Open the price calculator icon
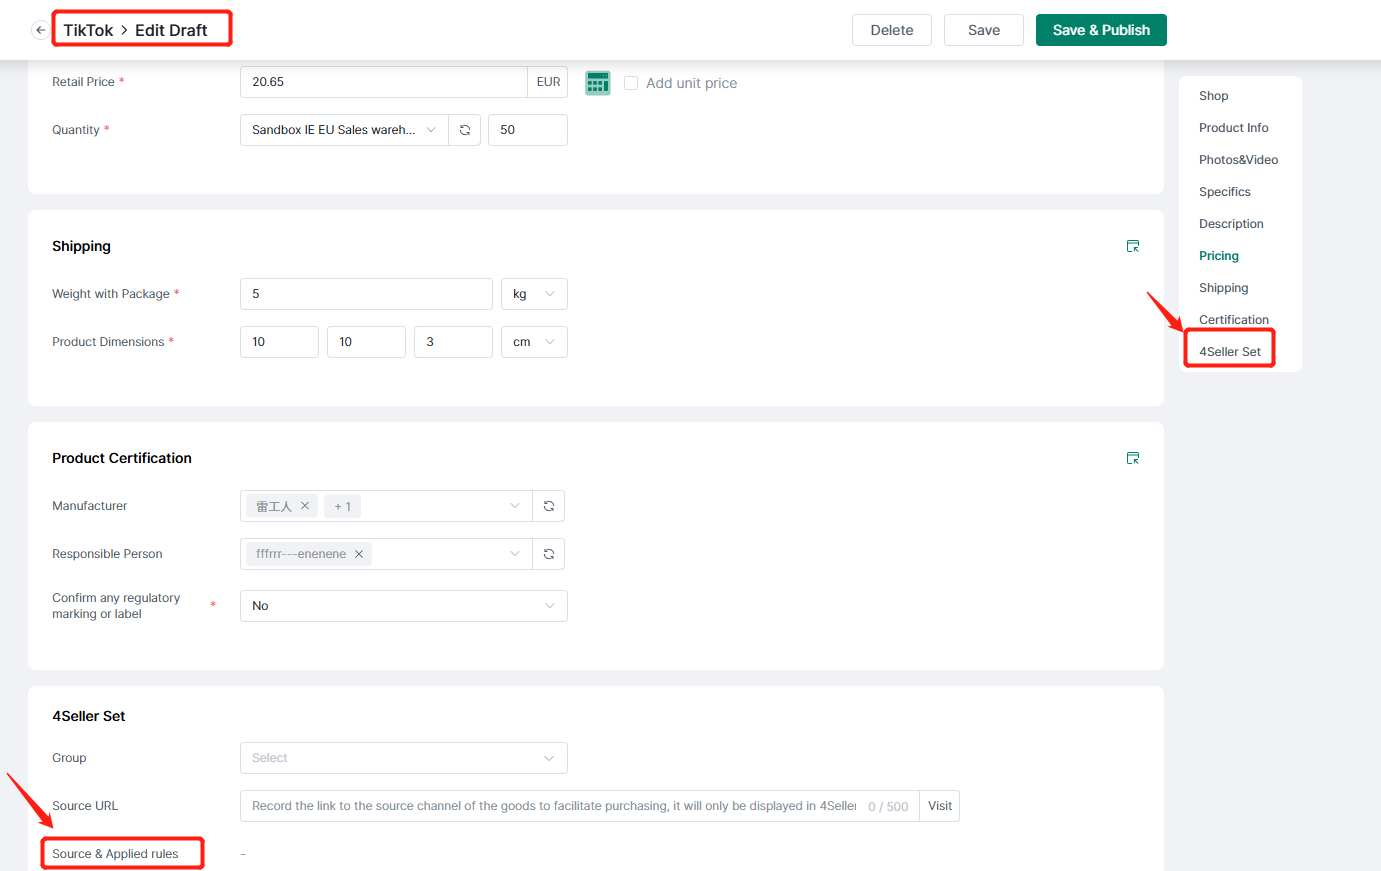 (x=598, y=83)
